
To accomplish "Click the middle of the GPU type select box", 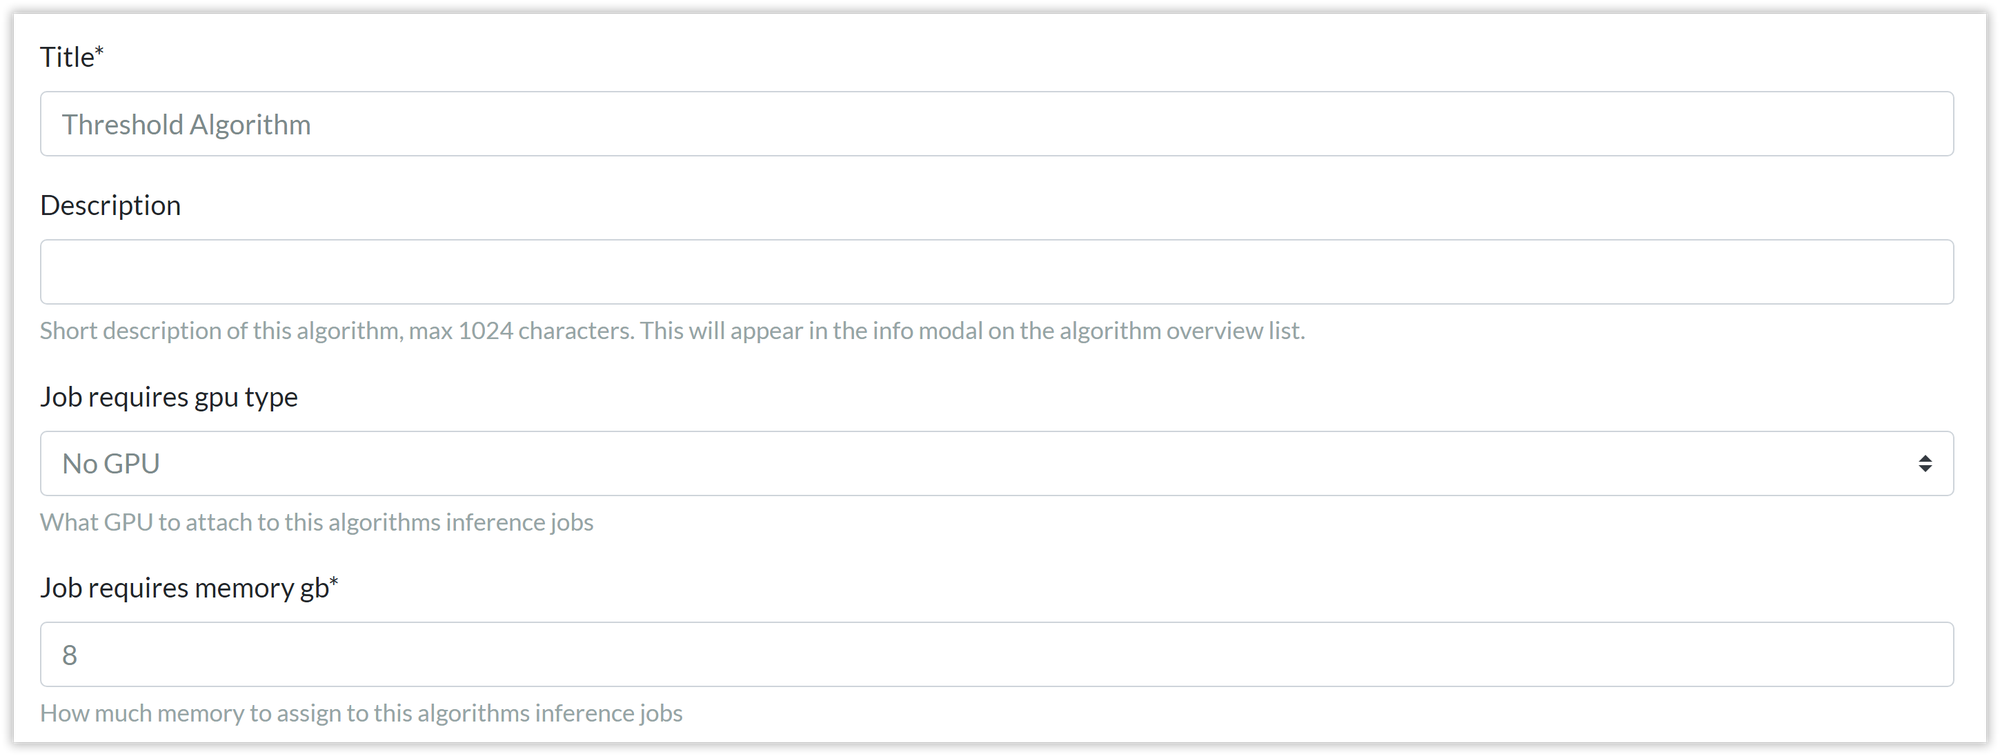I will [x=996, y=464].
